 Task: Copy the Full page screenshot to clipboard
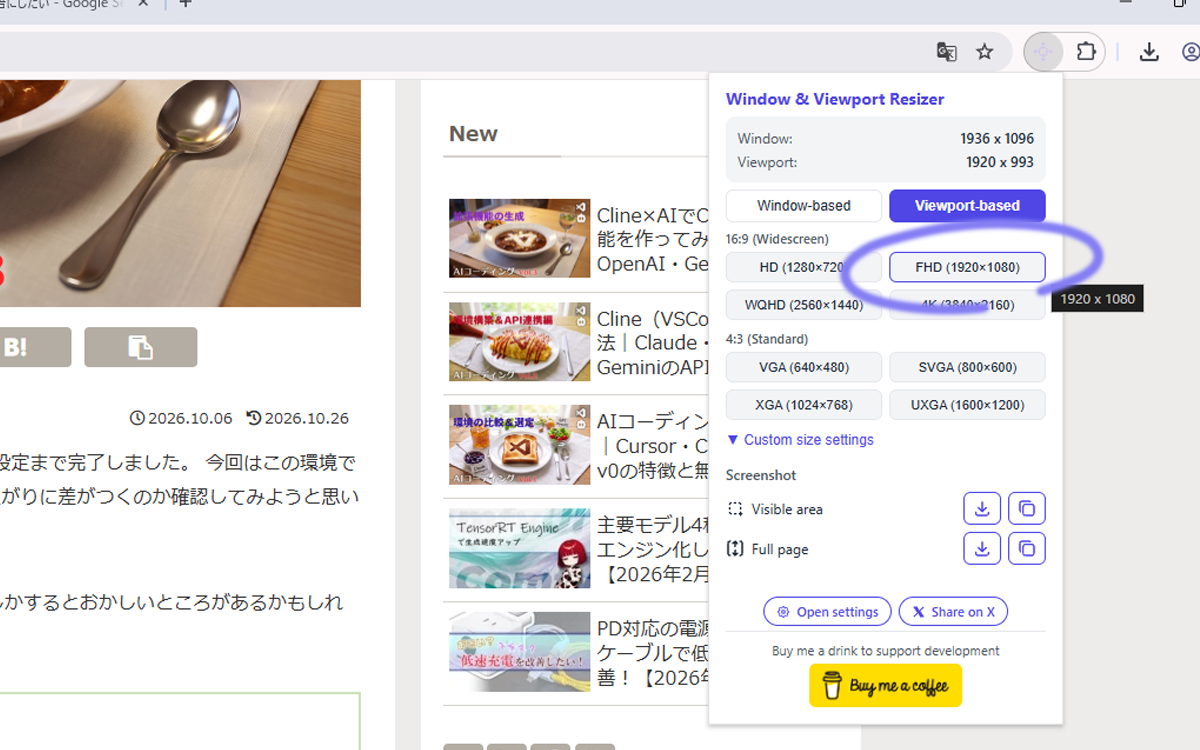[1027, 549]
